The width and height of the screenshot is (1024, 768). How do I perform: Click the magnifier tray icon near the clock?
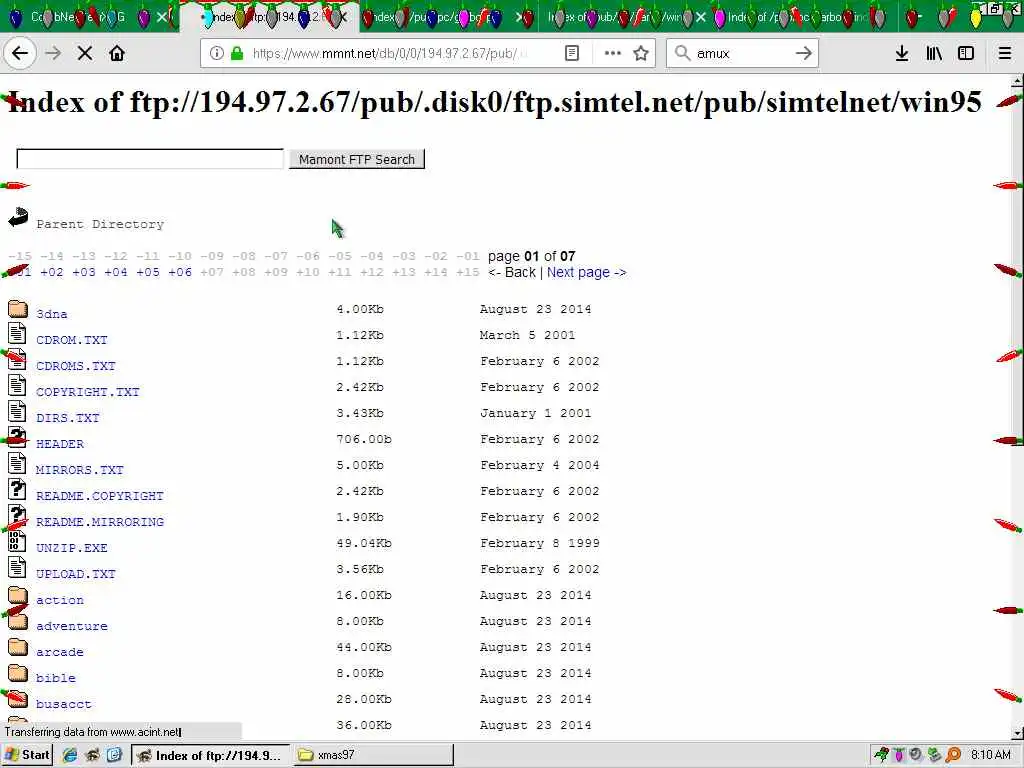click(953, 755)
